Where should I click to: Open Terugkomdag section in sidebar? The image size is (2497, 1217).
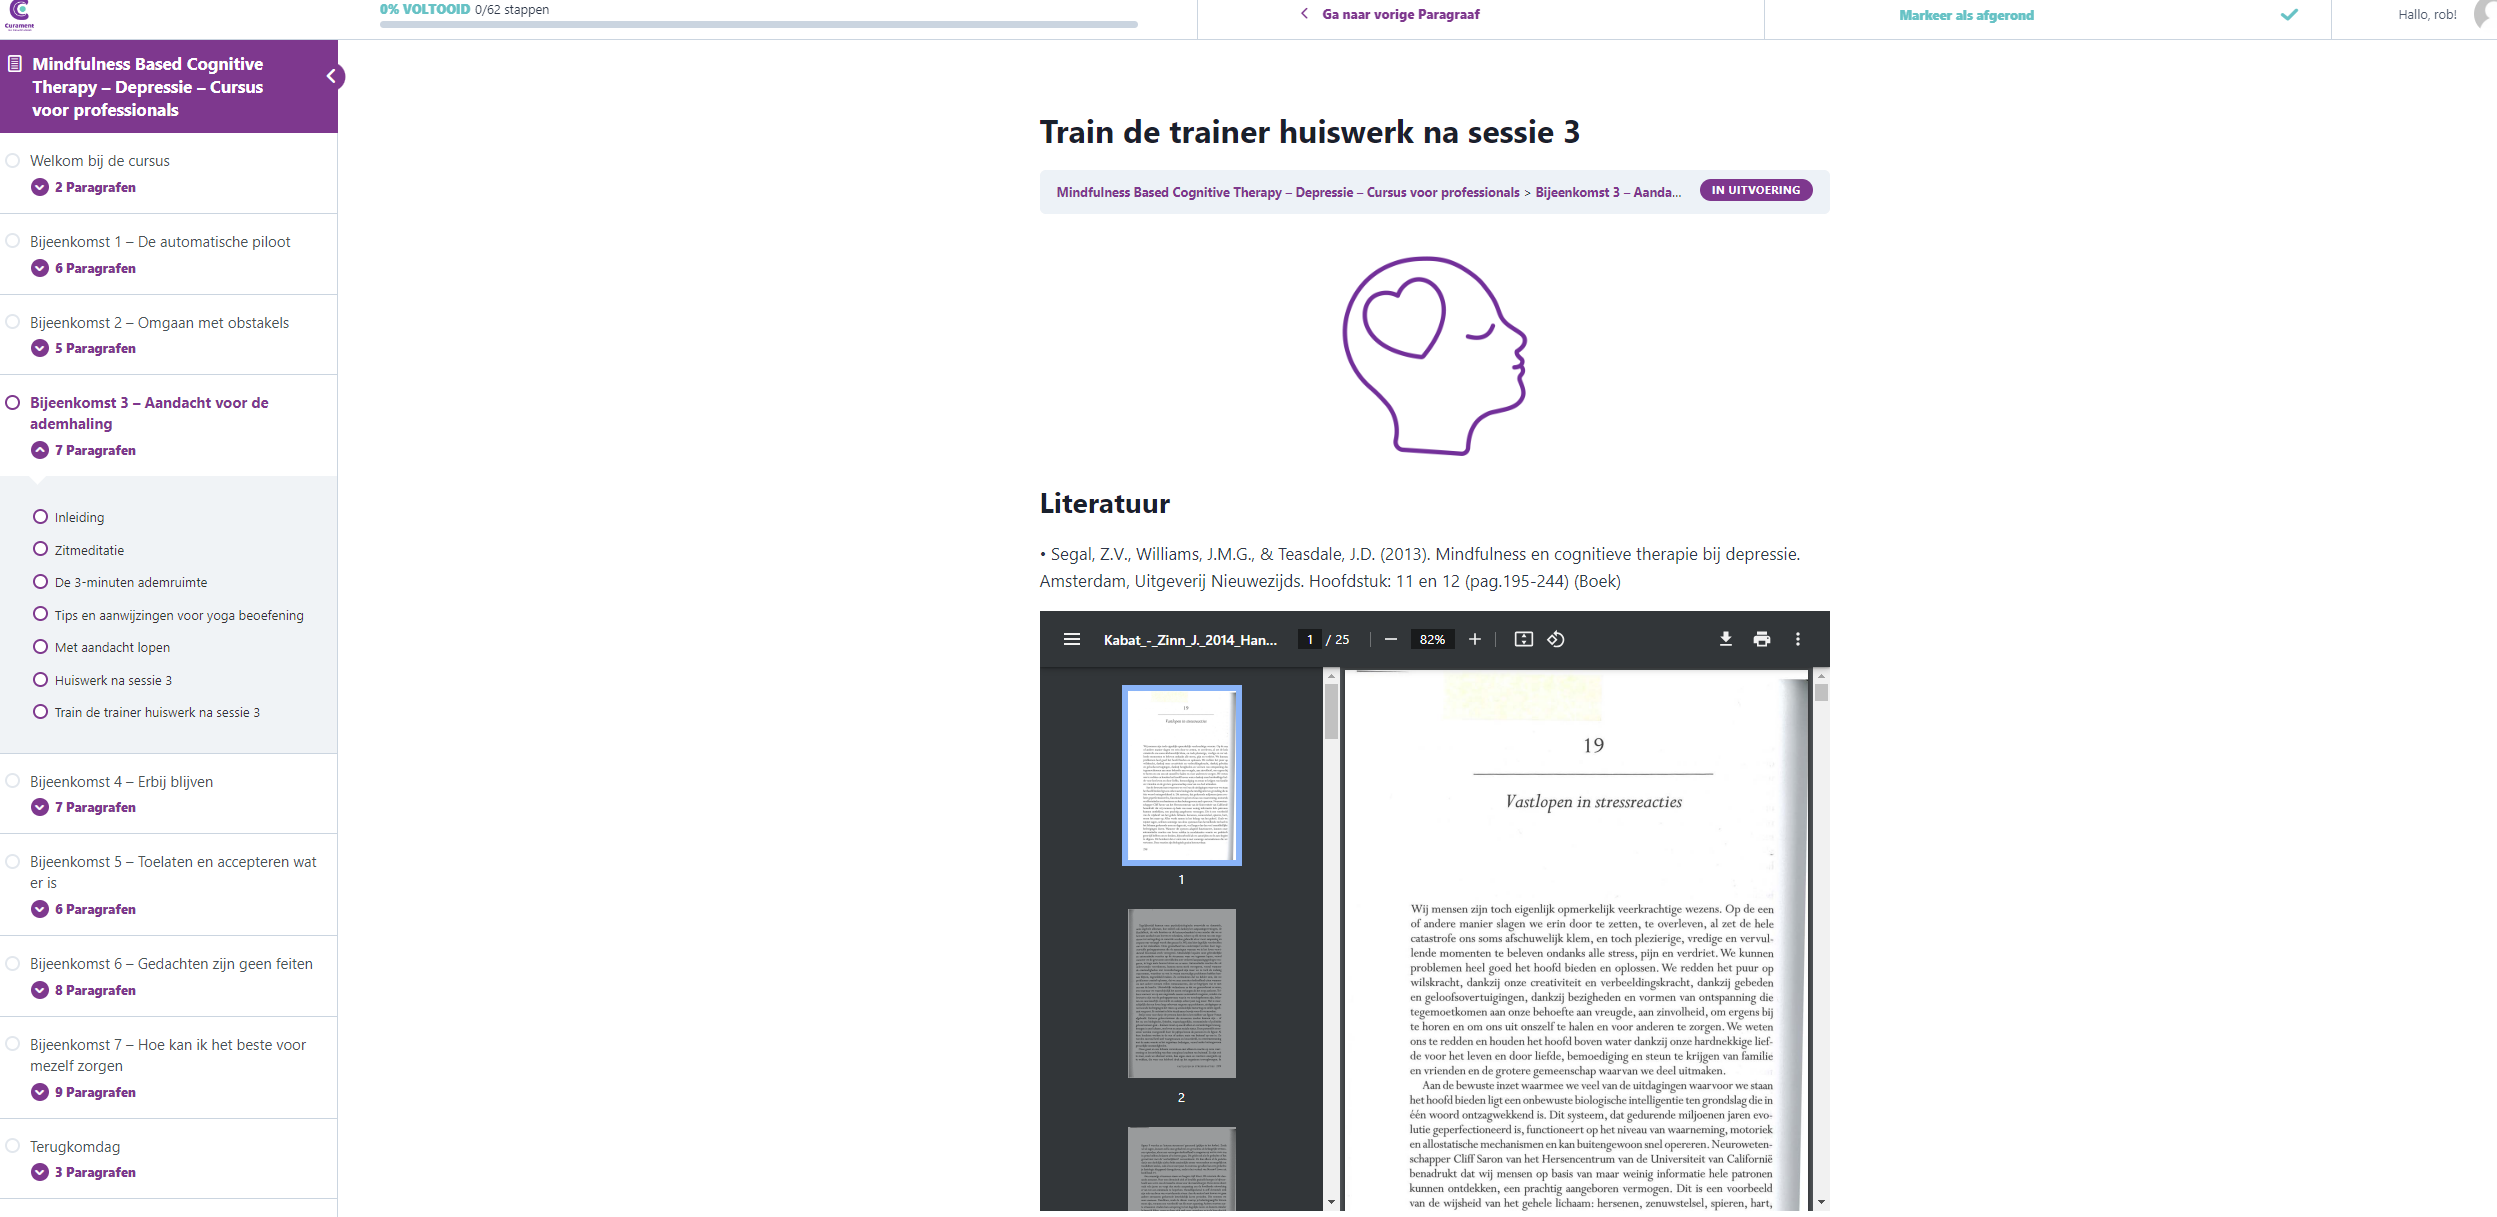(x=75, y=1146)
